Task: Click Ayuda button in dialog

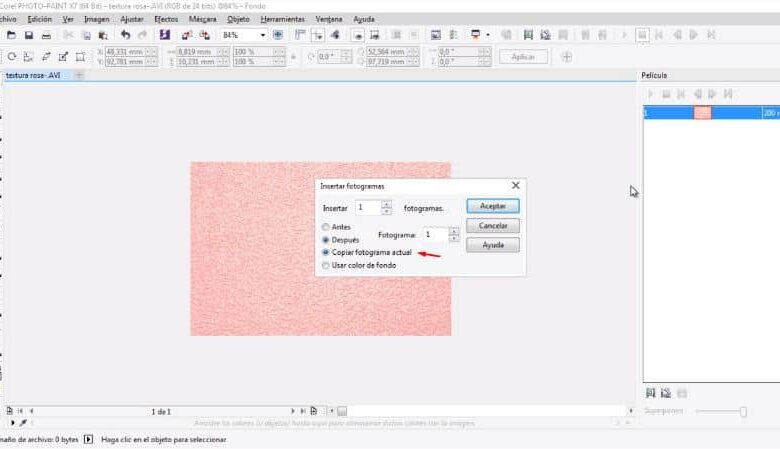Action: tap(493, 245)
